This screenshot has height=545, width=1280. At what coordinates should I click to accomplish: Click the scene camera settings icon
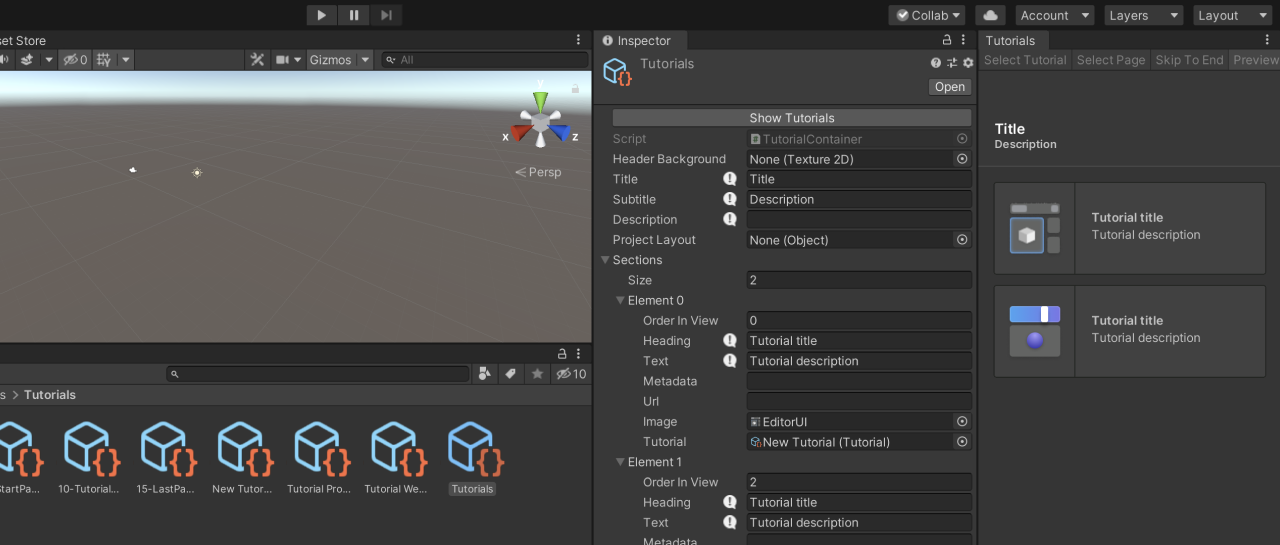[x=283, y=60]
